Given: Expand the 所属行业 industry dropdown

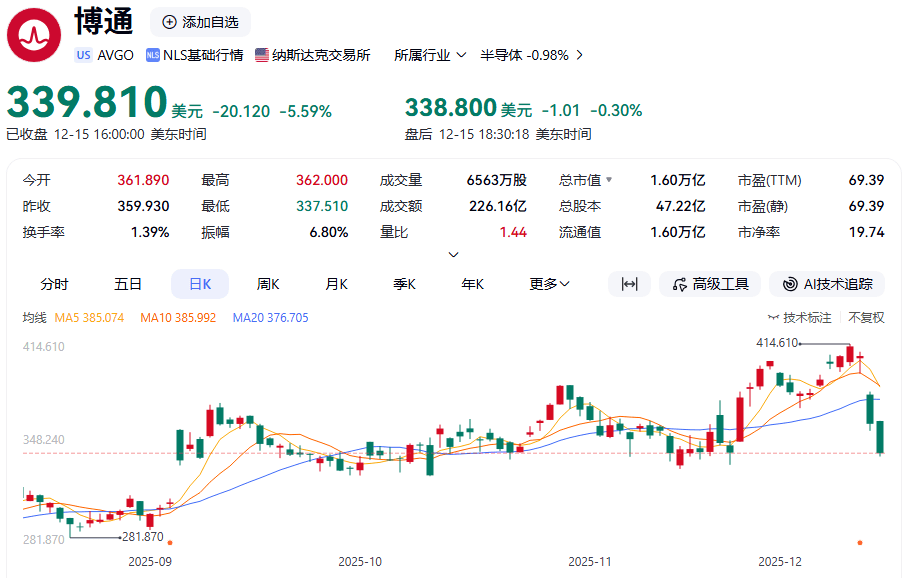Looking at the screenshot, I should 428,55.
